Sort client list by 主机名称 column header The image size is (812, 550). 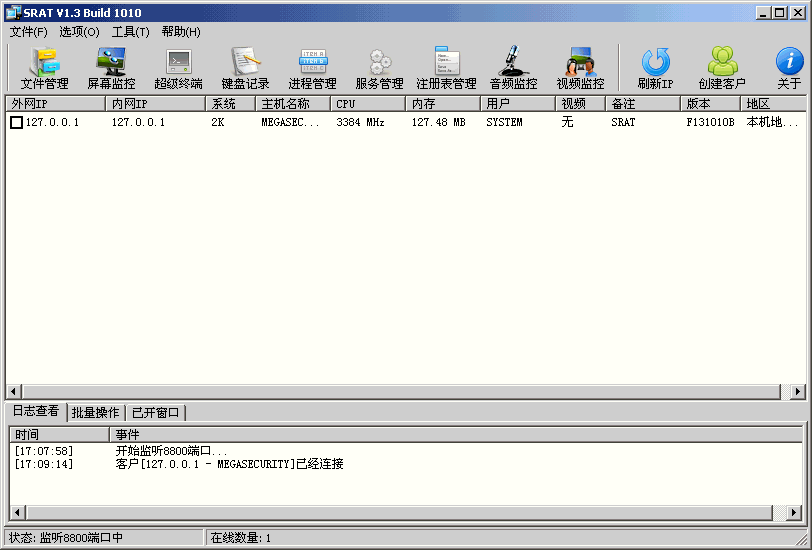285,104
